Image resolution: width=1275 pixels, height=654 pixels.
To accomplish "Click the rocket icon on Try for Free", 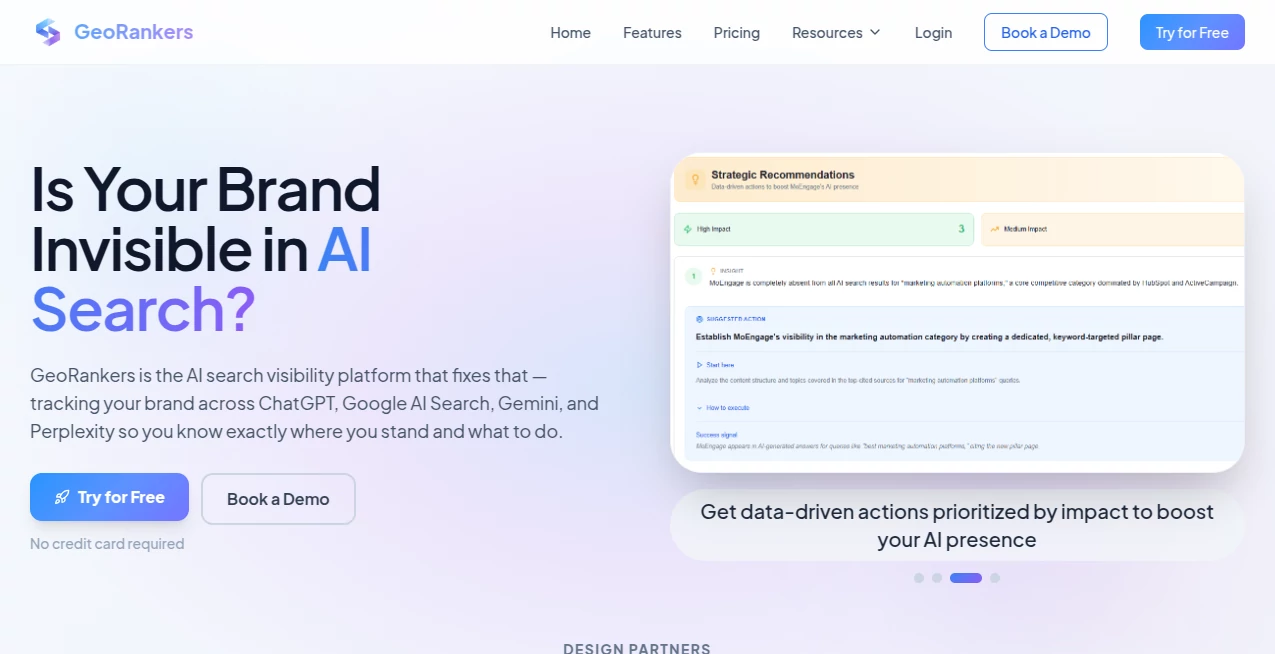I will click(62, 497).
